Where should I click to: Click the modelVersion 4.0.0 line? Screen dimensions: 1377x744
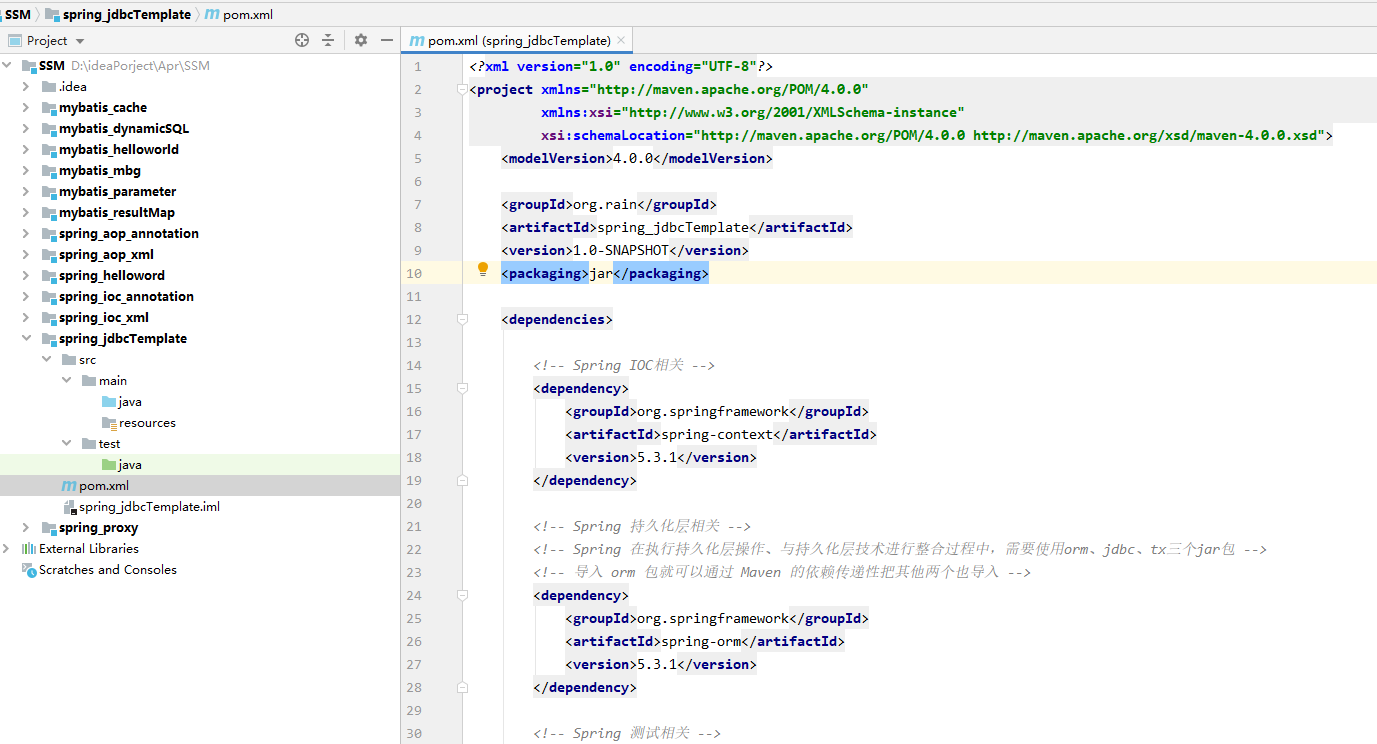(637, 158)
